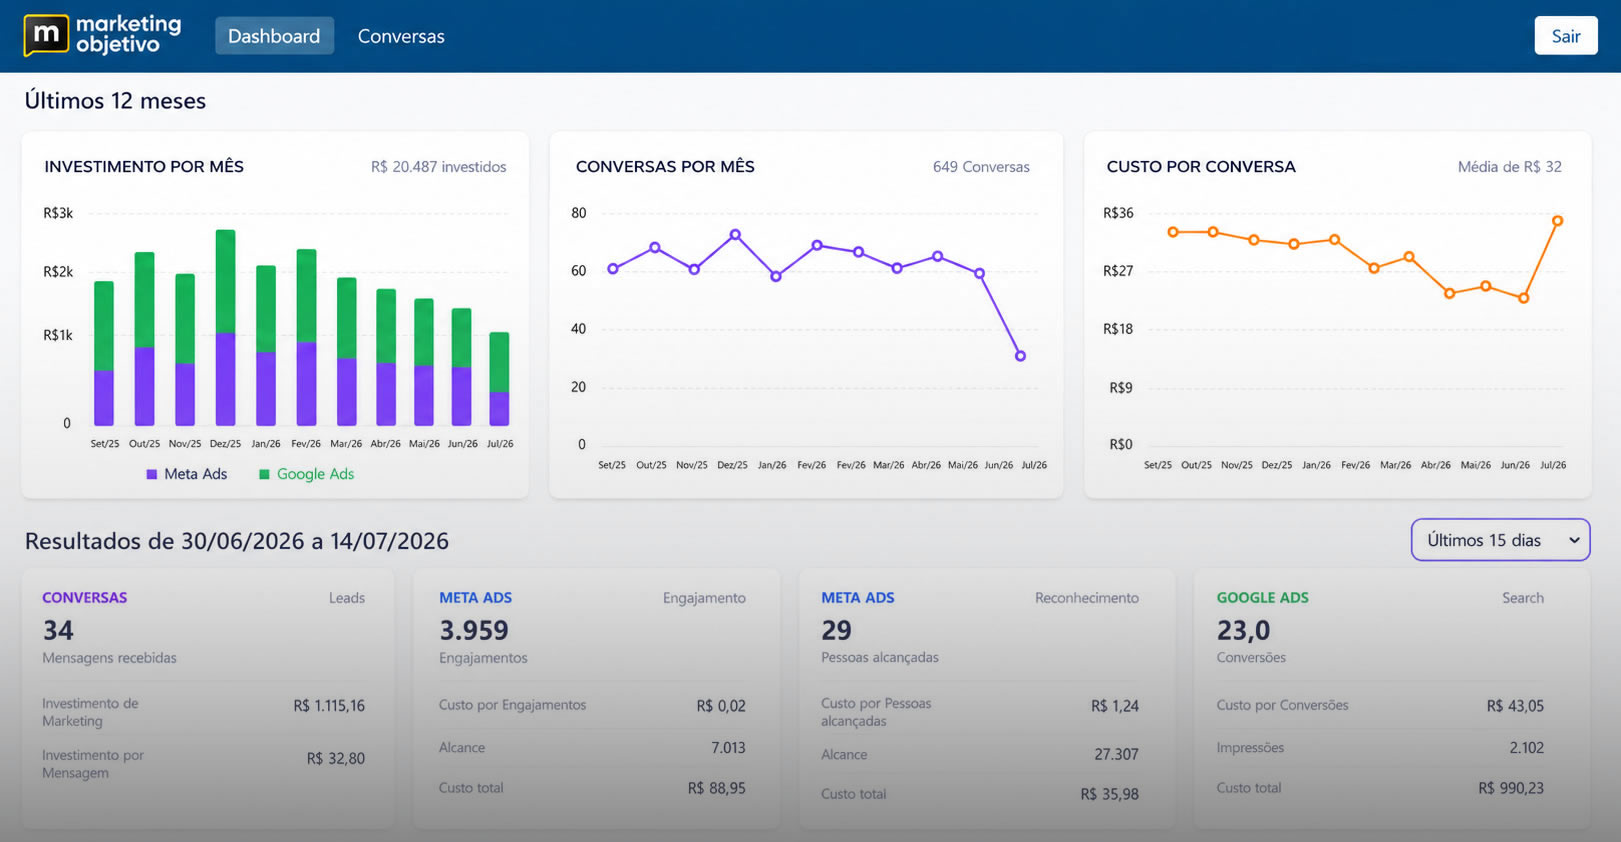
Task: Click the '7.013' reach value
Action: point(728,748)
